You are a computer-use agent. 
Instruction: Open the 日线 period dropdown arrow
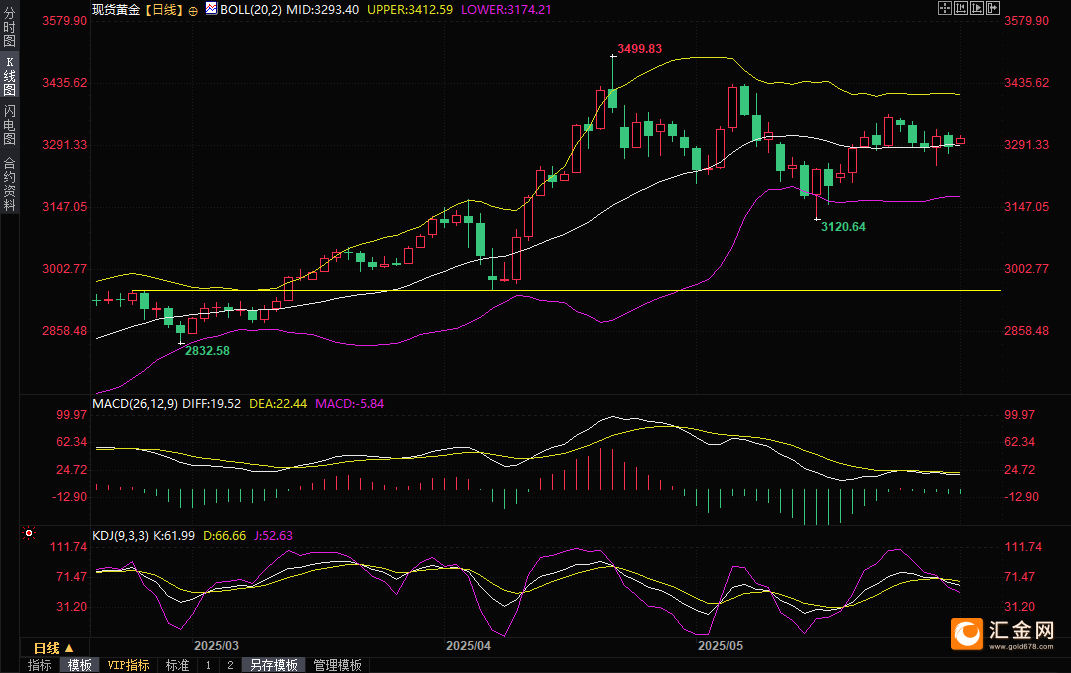[68, 648]
